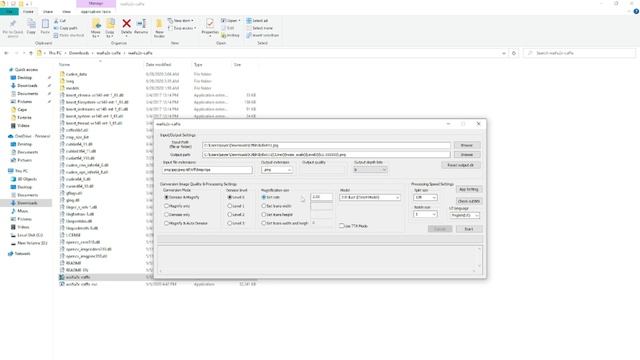This screenshot has width=640, height=360.
Task: Switch to the Share ribbon tab
Action: [48, 12]
